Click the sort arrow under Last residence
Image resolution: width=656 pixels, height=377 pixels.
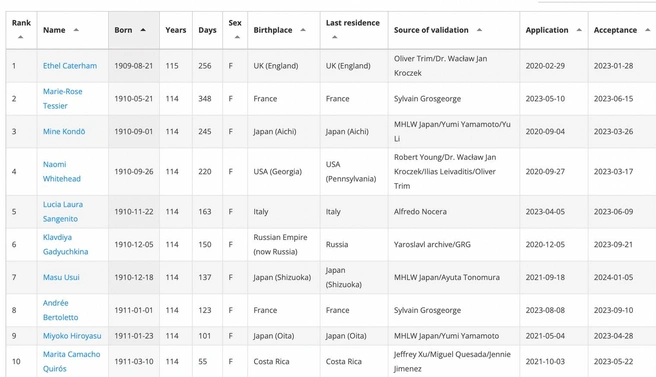335,37
